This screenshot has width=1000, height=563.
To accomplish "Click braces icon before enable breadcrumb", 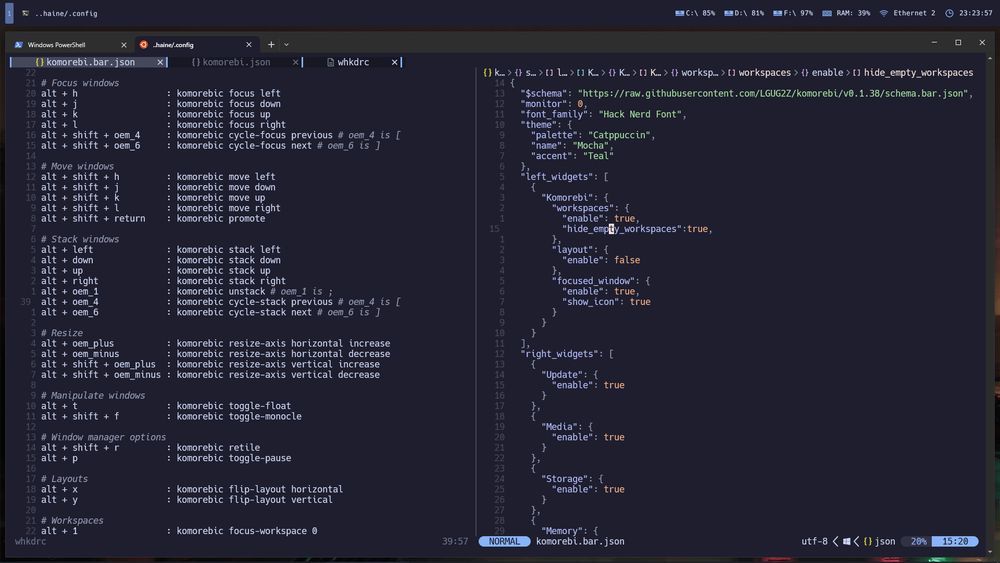I will pos(804,73).
